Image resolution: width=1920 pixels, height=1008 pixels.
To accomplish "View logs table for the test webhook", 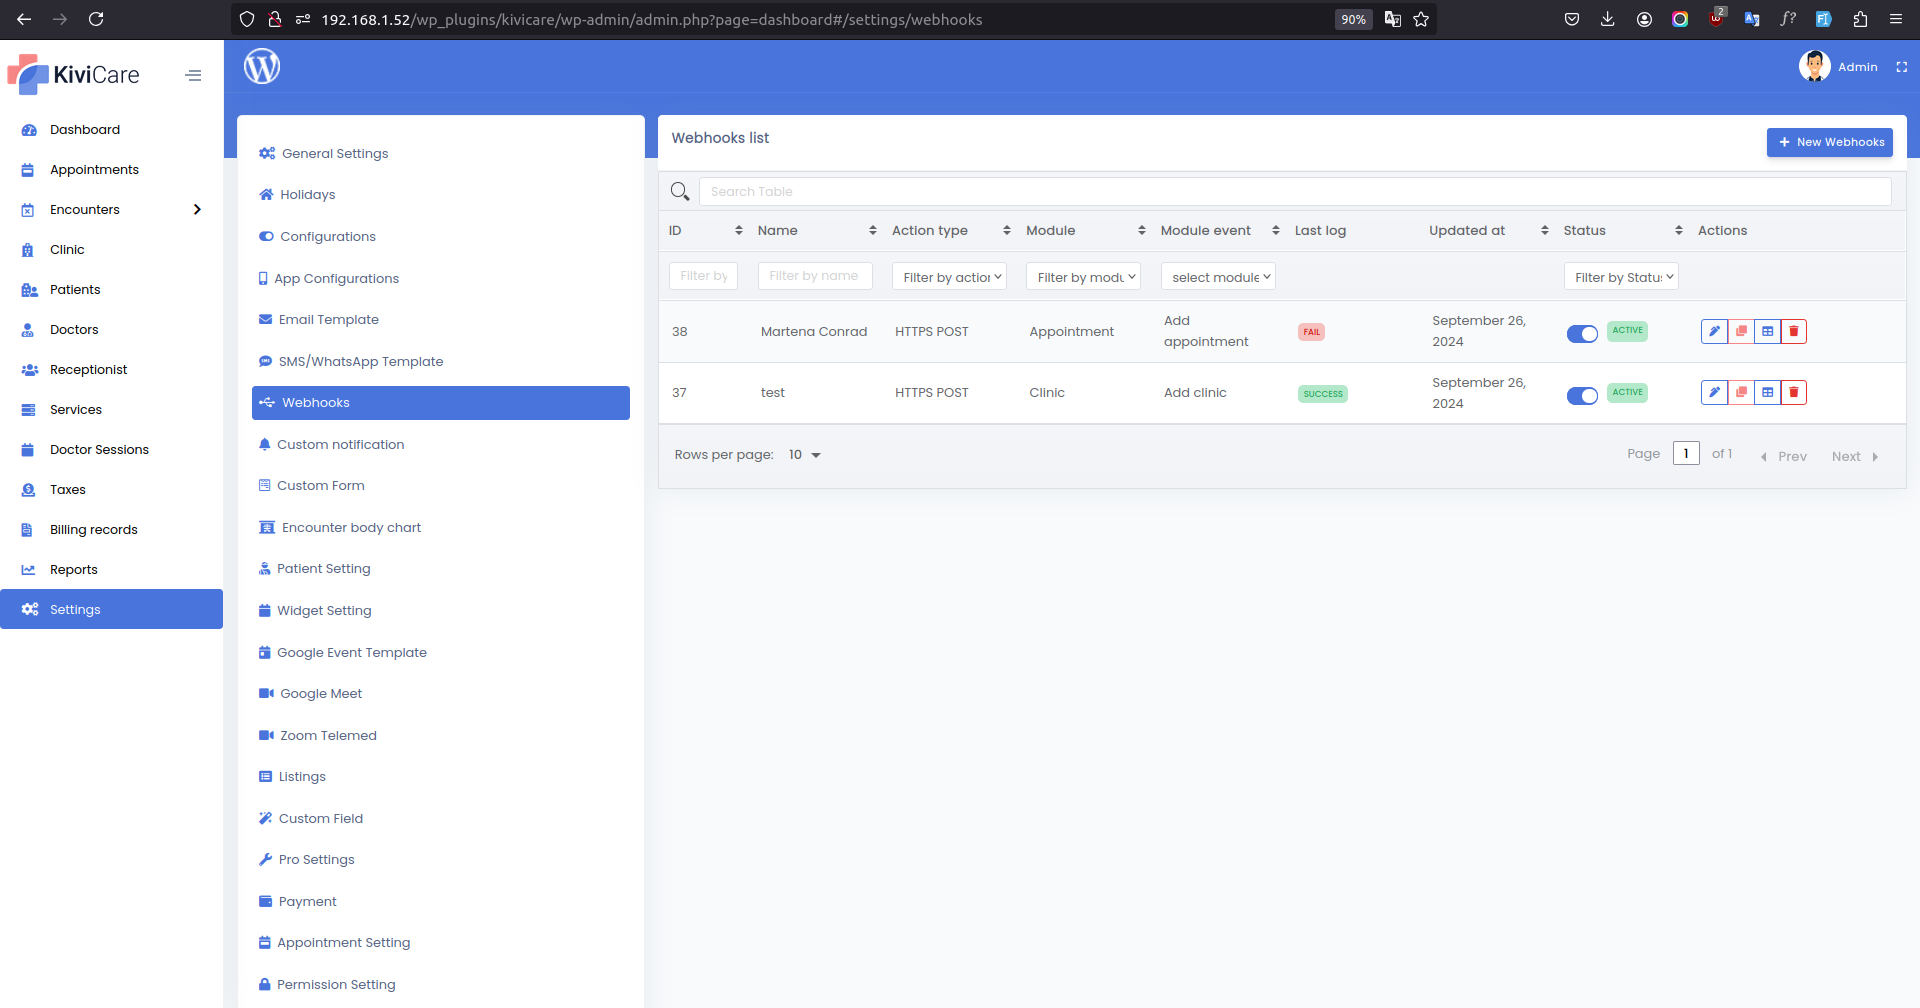I will pos(1767,392).
